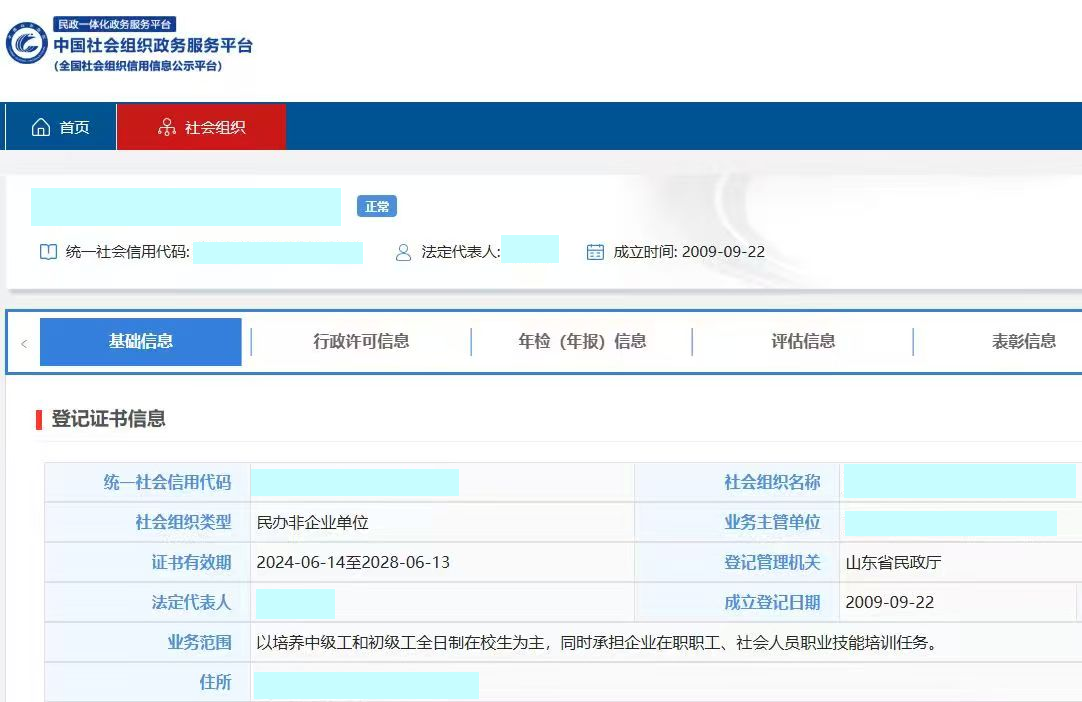Click the 正常 status badge
Image resolution: width=1082 pixels, height=702 pixels.
377,206
